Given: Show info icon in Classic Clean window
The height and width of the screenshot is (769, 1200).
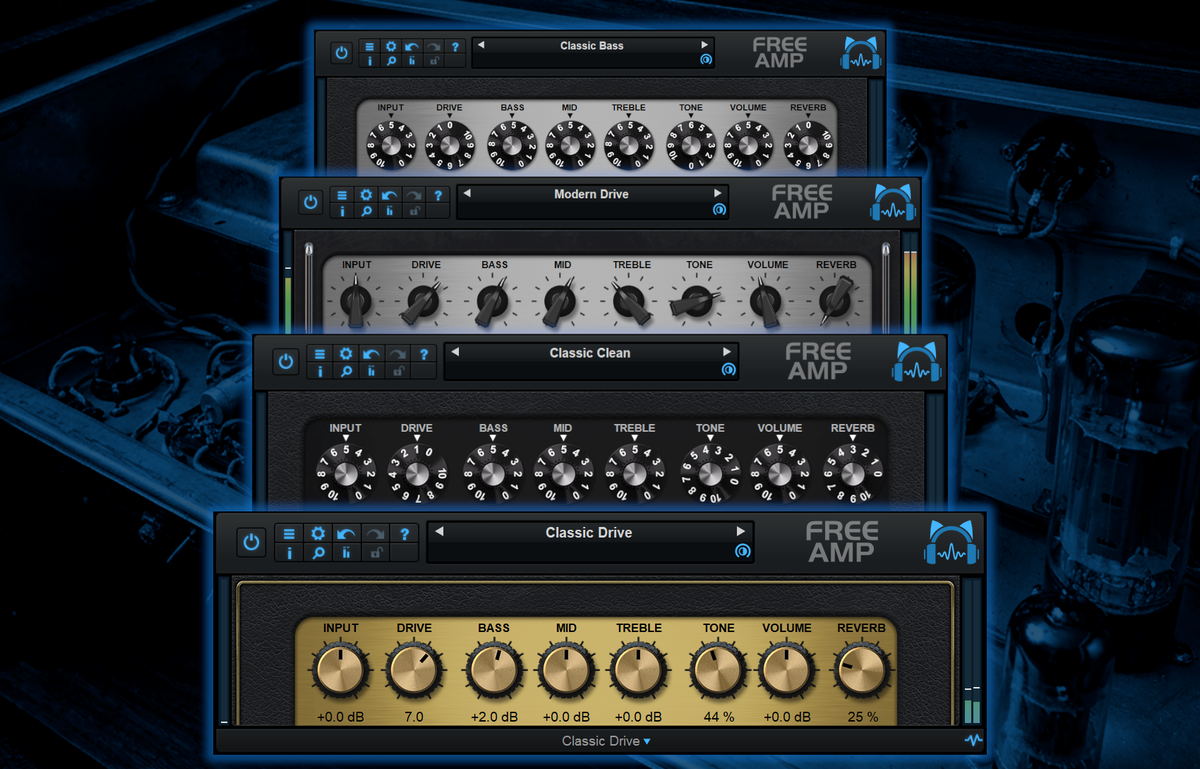Looking at the screenshot, I should [320, 371].
